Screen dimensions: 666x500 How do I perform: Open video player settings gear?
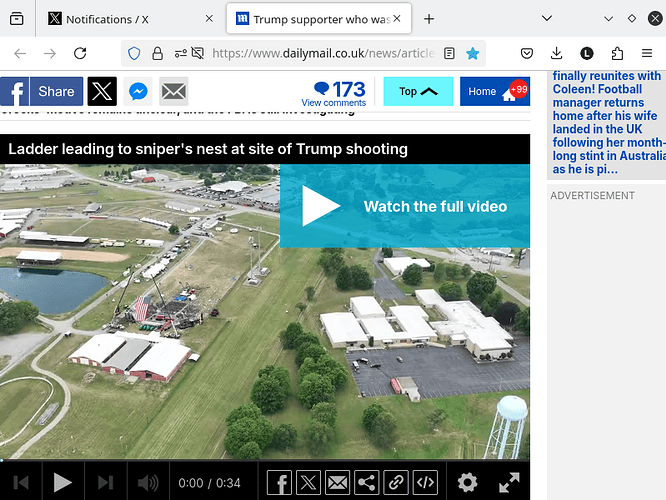(x=467, y=483)
